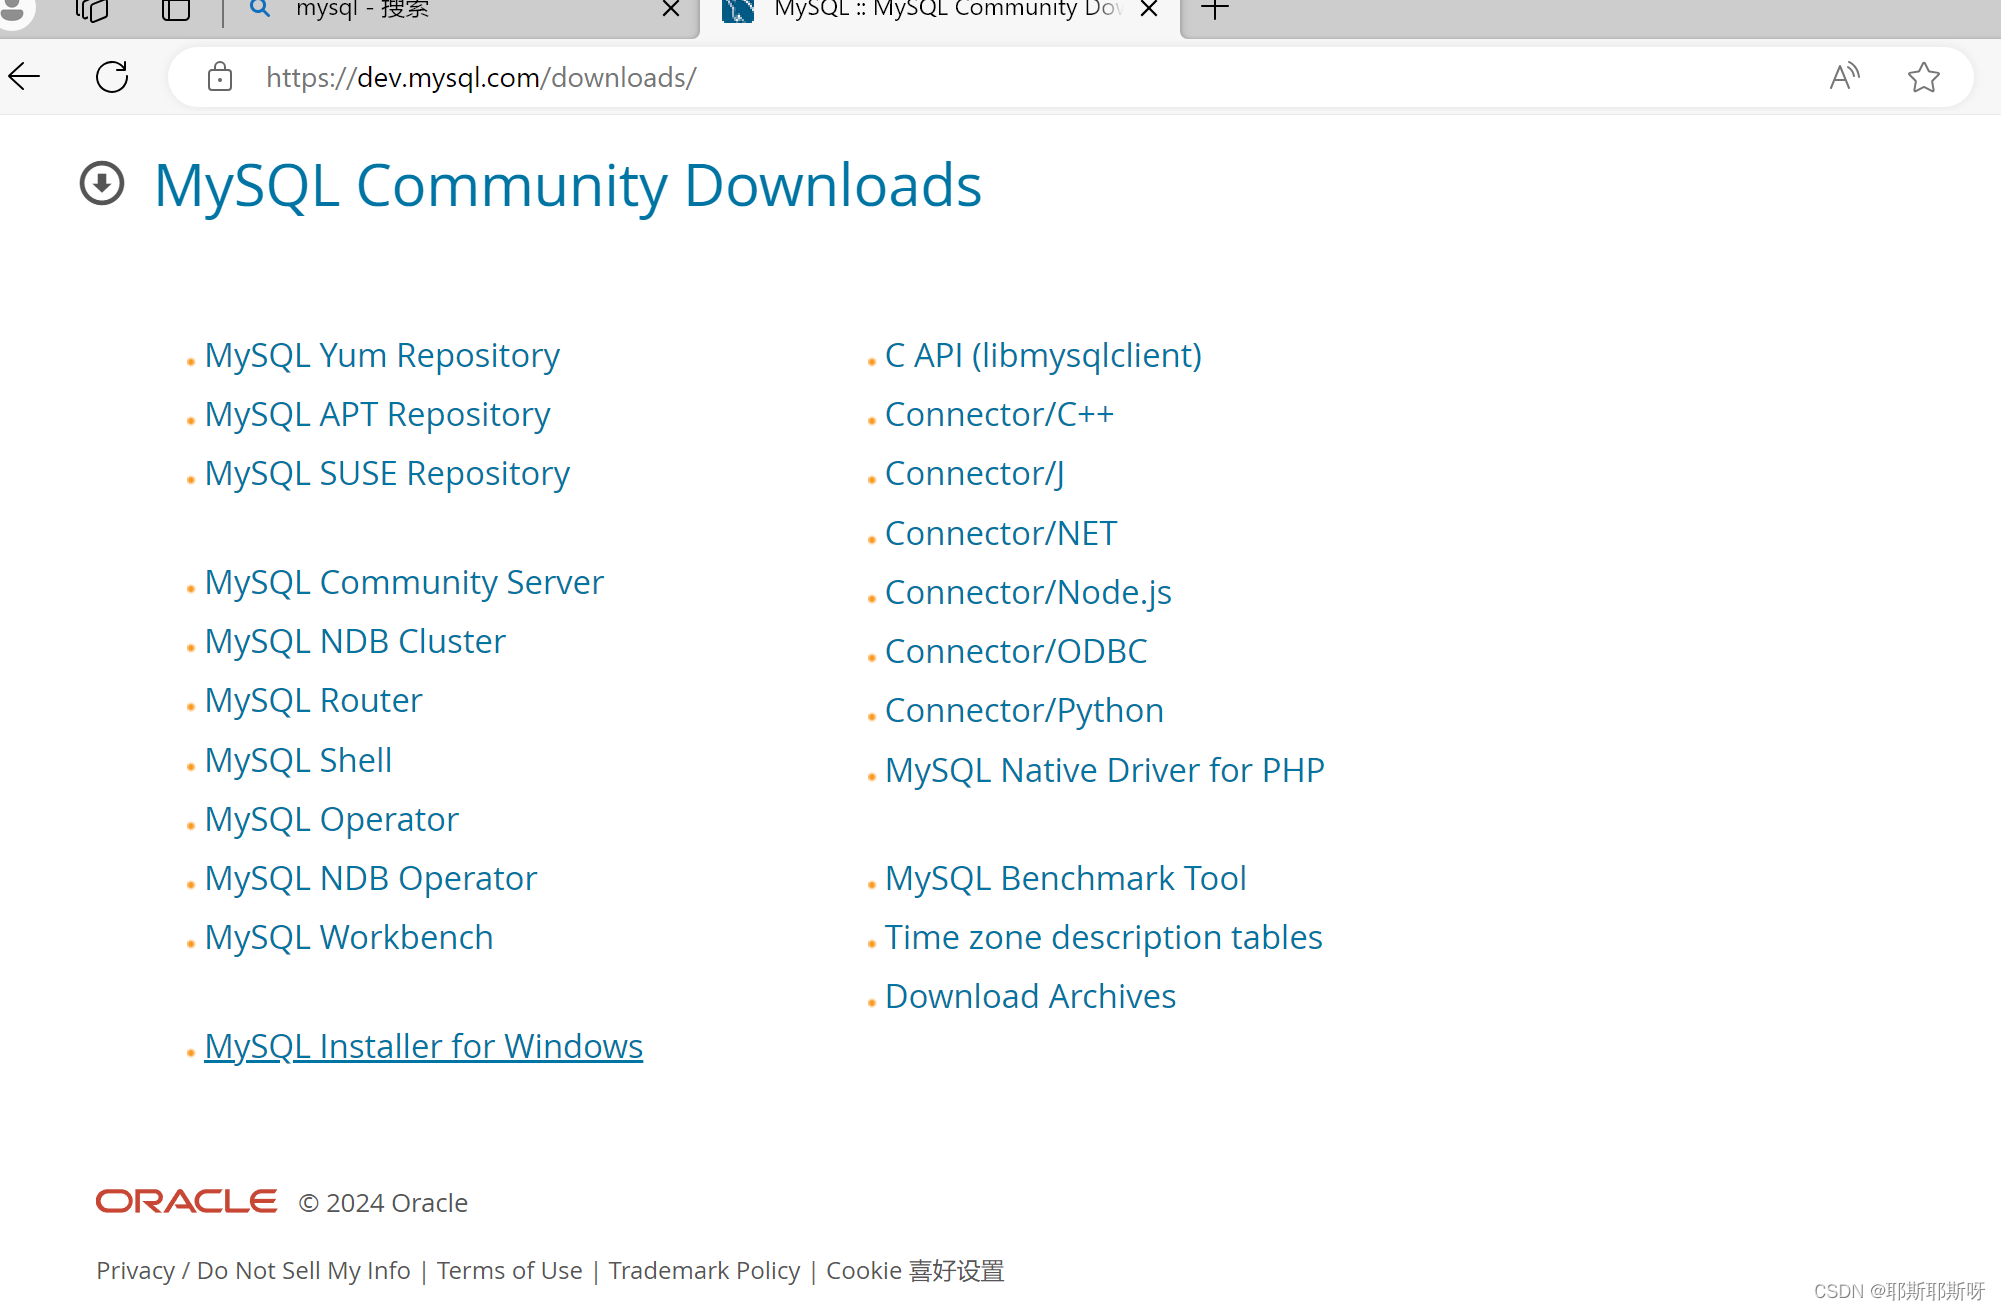Open Terms of Use footer link
This screenshot has height=1310, width=2001.
point(509,1270)
